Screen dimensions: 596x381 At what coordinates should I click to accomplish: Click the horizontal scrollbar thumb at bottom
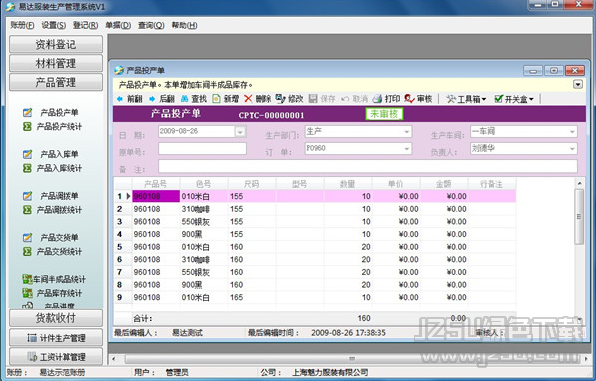pyautogui.click(x=352, y=359)
